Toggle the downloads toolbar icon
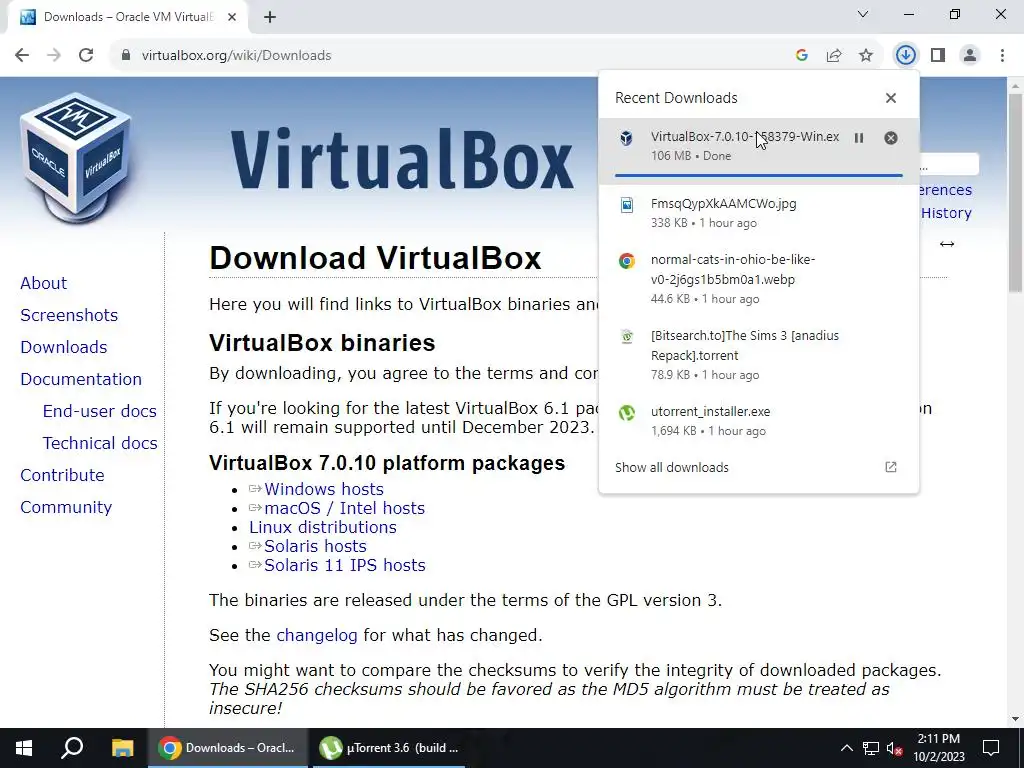Viewport: 1024px width, 768px height. (x=905, y=56)
